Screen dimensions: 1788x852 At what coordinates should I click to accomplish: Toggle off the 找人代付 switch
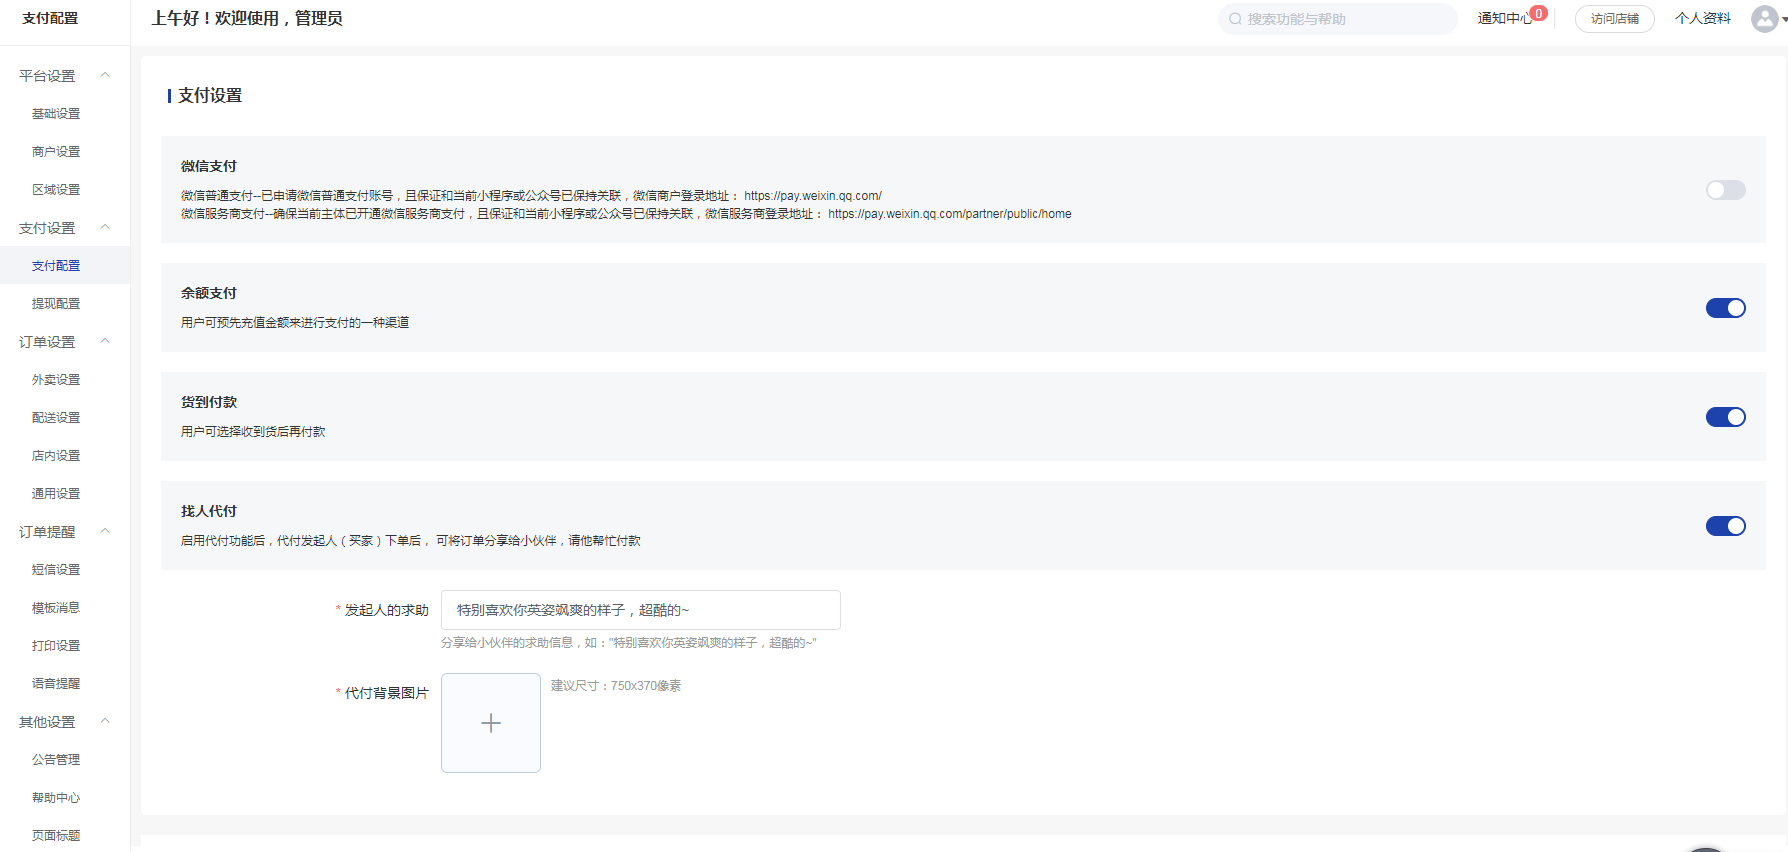(x=1726, y=526)
